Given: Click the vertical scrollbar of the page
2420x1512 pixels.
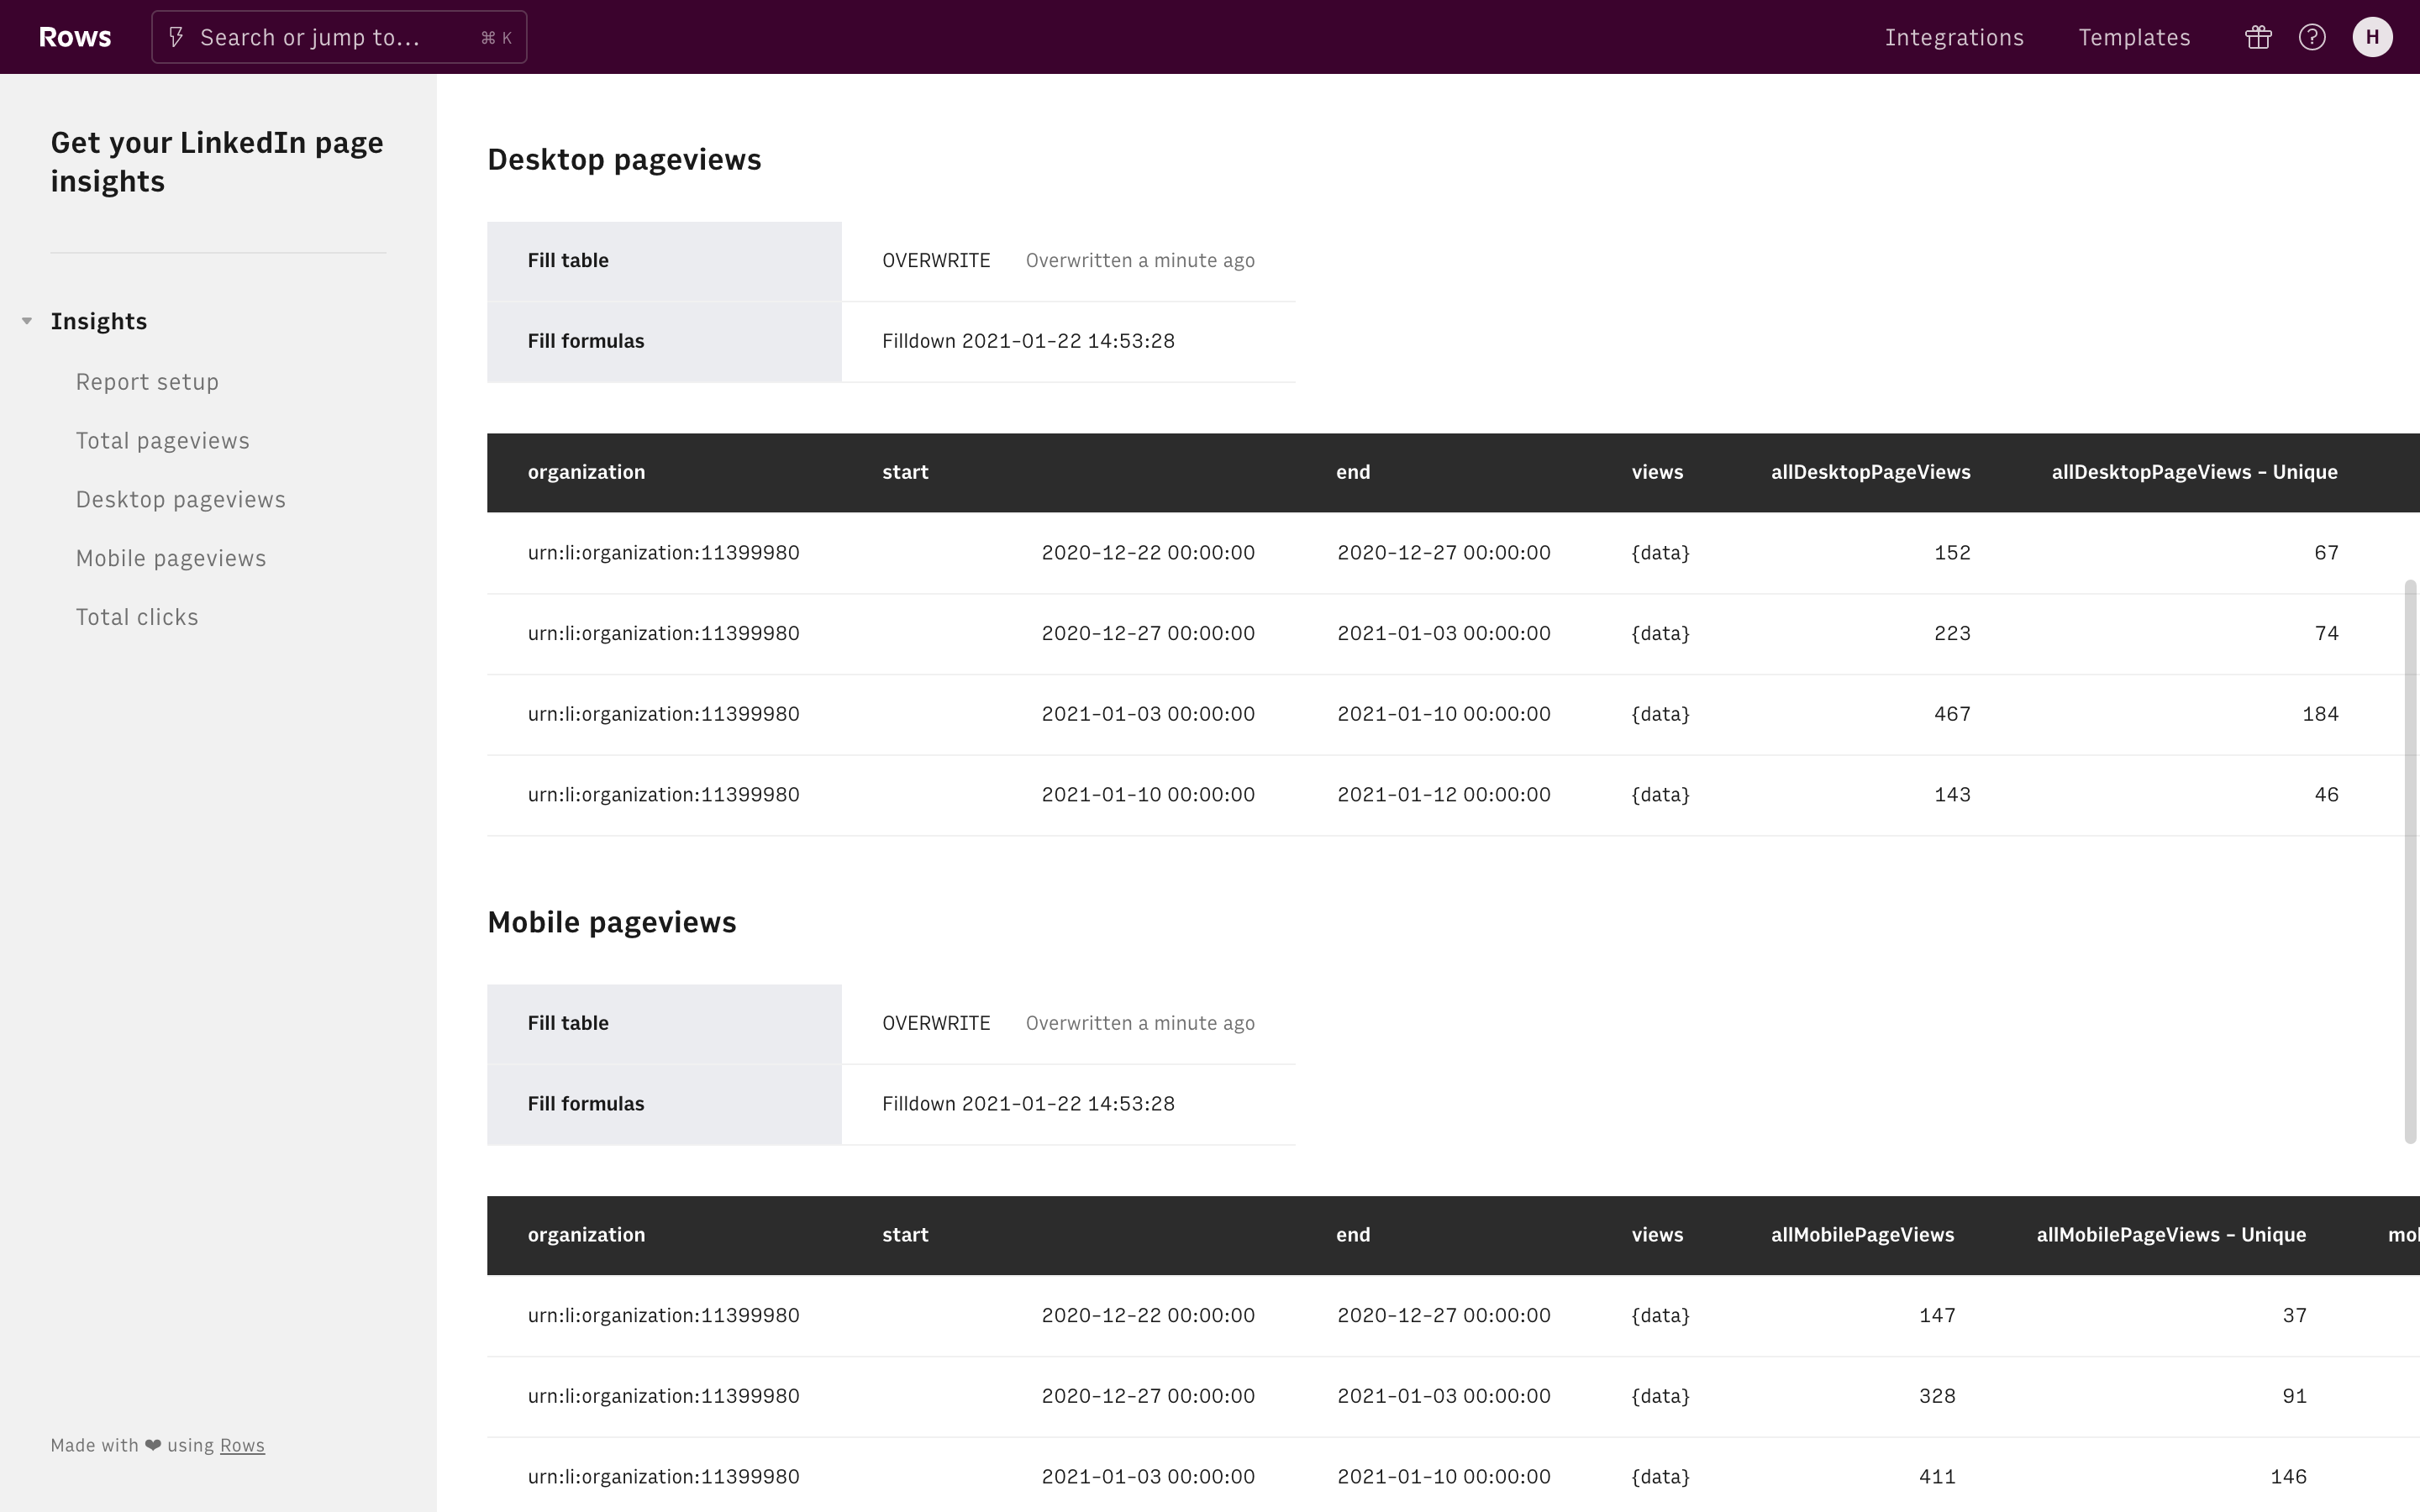Looking at the screenshot, I should pyautogui.click(x=2410, y=860).
